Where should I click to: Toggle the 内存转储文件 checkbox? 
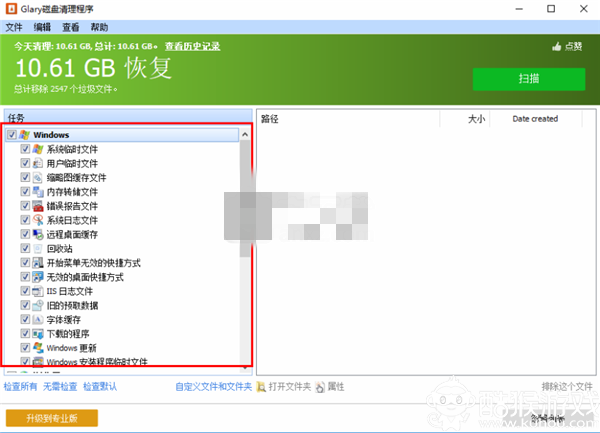click(x=25, y=191)
